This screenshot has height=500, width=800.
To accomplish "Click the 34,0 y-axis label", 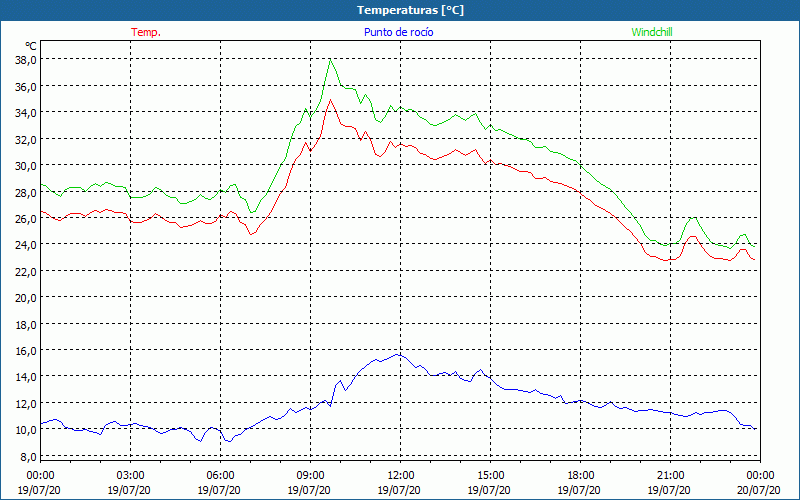I will [27, 113].
